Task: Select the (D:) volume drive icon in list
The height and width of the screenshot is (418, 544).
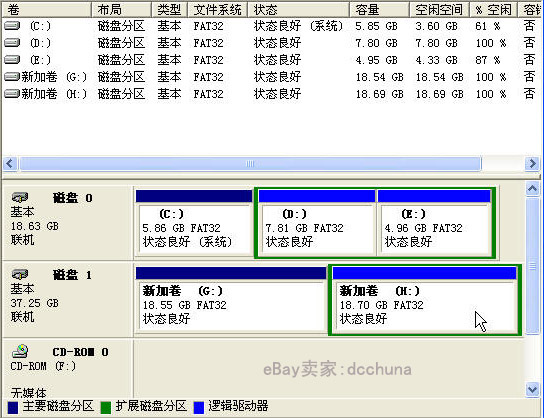Action: (12, 42)
